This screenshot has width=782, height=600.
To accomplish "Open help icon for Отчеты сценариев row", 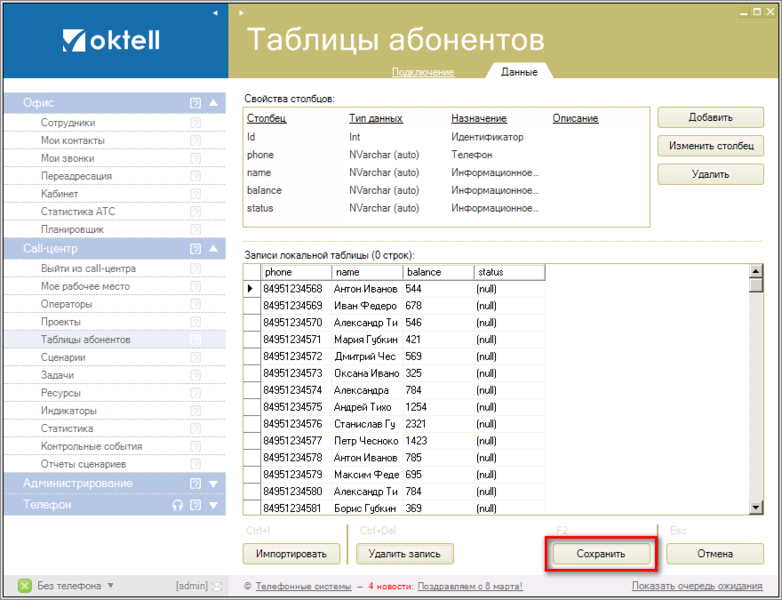I will pyautogui.click(x=195, y=464).
